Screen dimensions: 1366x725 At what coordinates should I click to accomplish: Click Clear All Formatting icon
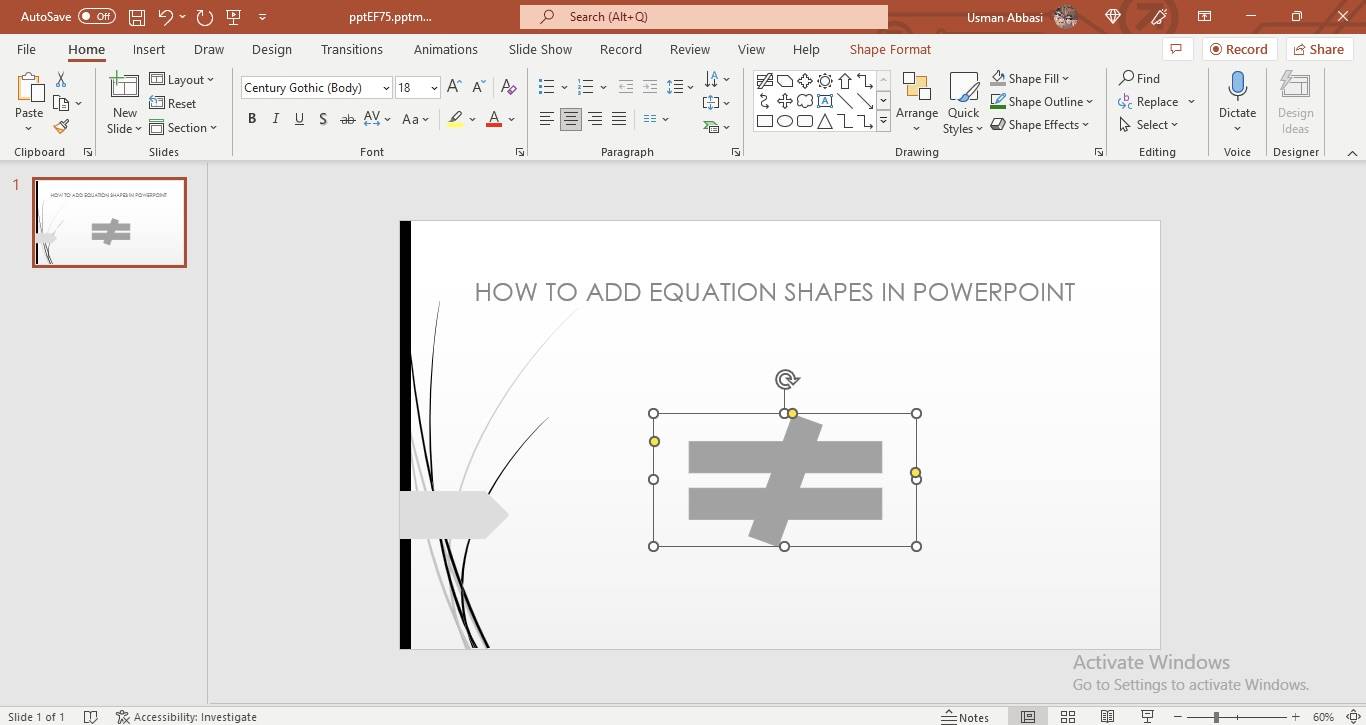pyautogui.click(x=508, y=88)
